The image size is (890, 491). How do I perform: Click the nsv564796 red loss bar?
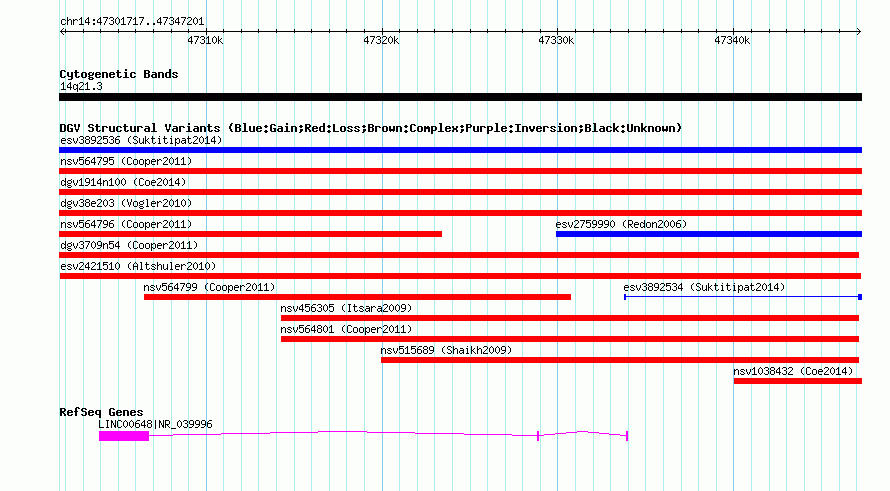[250, 234]
